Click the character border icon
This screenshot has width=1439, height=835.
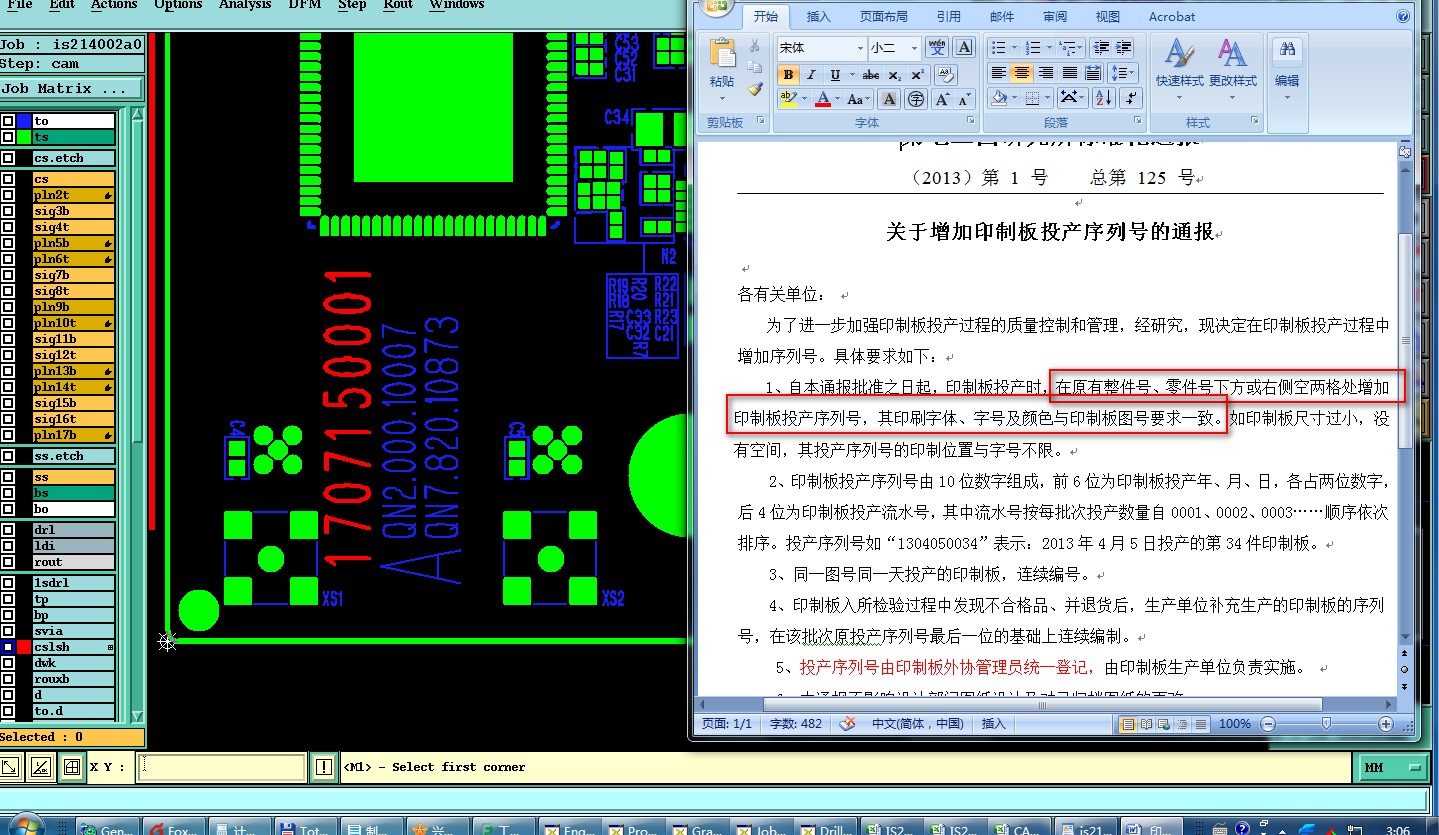964,47
